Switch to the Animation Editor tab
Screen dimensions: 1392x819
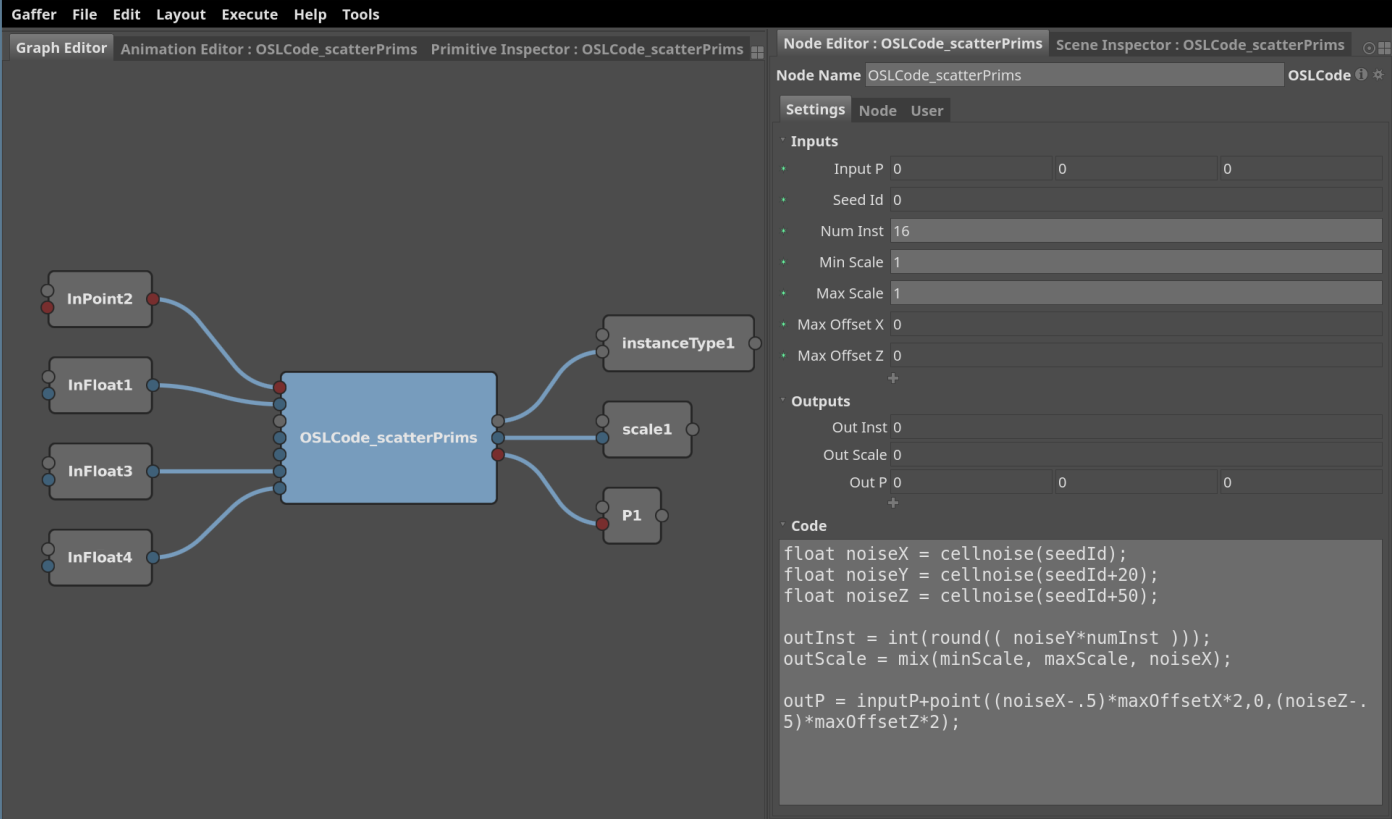point(269,49)
